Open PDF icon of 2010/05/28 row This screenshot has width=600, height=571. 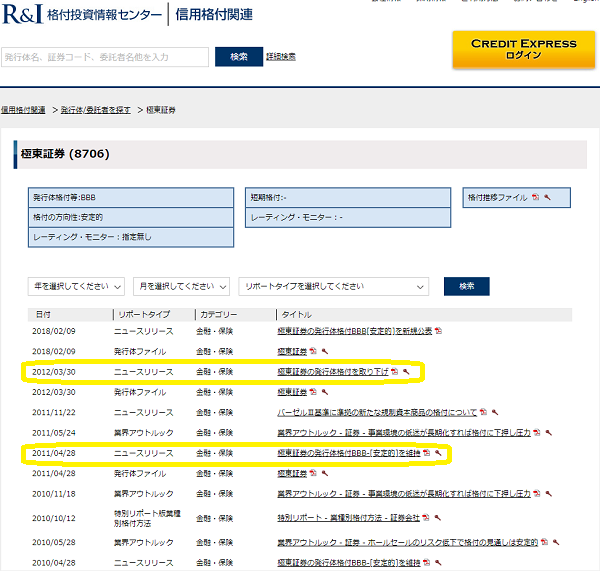point(545,542)
